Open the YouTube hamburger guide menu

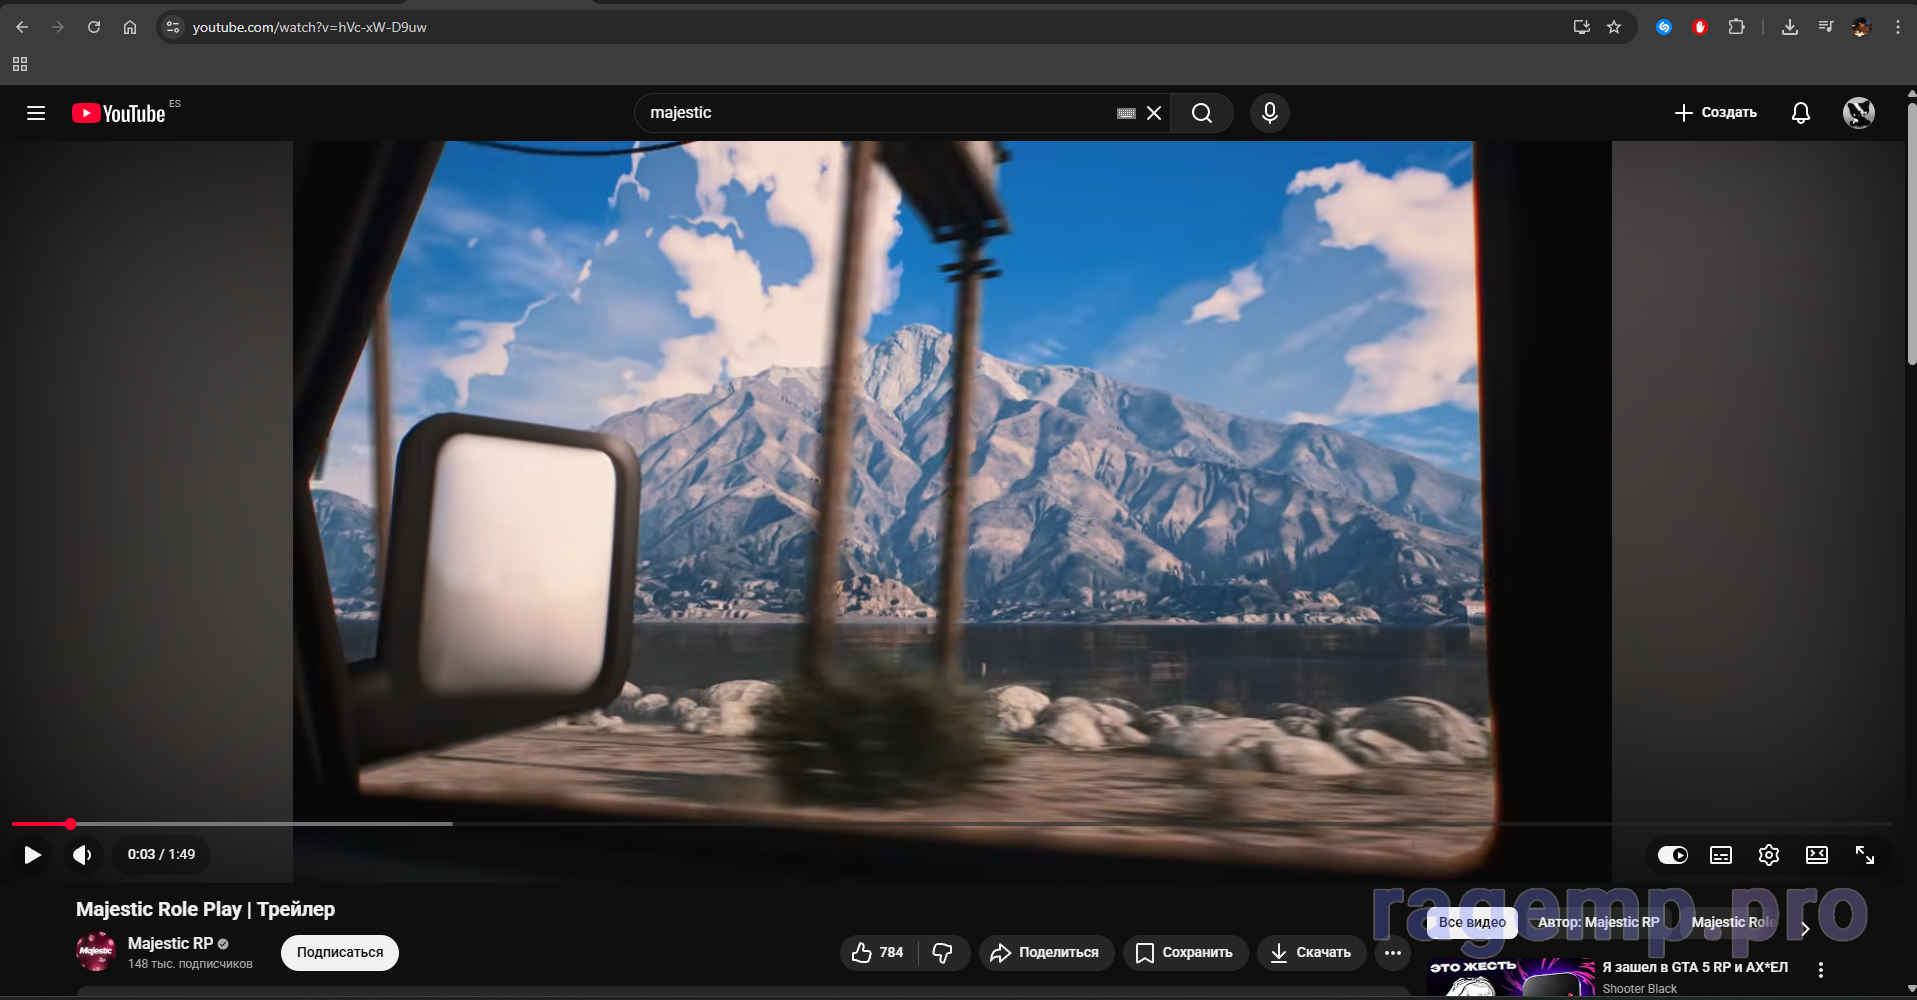[x=36, y=113]
